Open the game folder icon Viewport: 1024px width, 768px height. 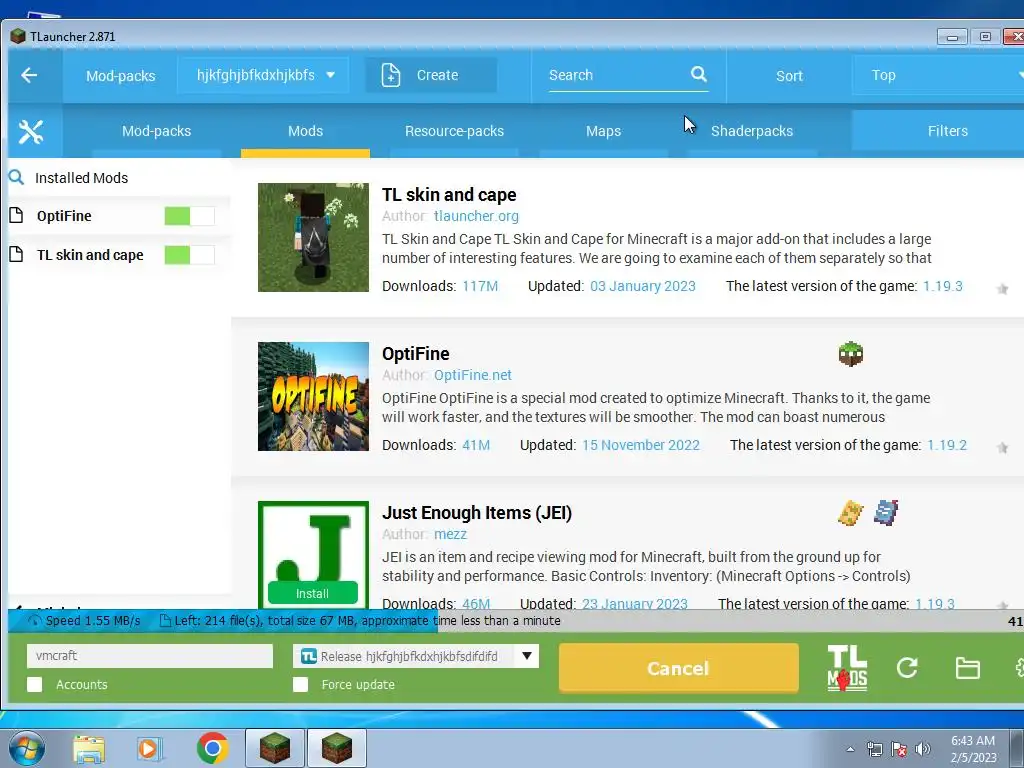click(x=967, y=668)
